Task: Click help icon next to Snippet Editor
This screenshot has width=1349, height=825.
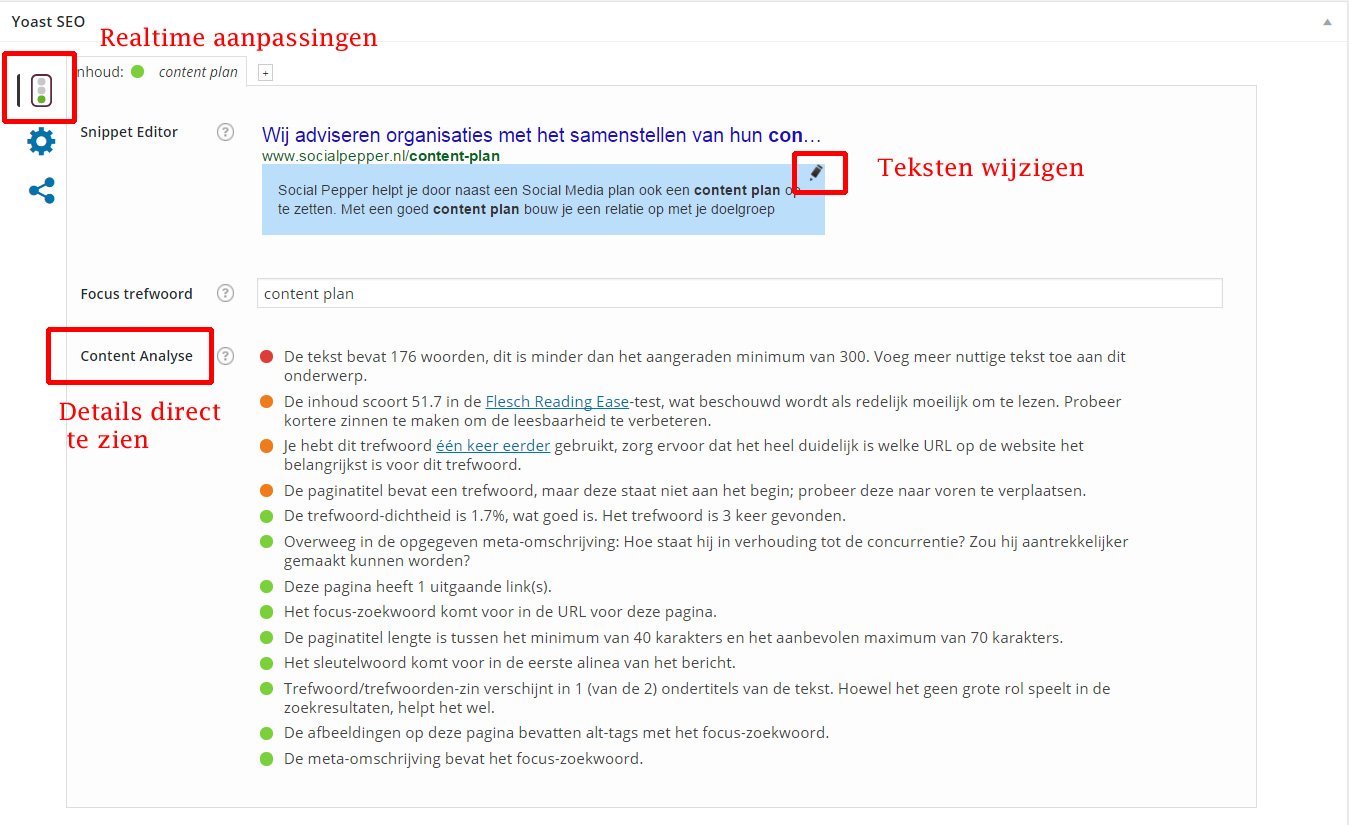Action: pyautogui.click(x=226, y=132)
